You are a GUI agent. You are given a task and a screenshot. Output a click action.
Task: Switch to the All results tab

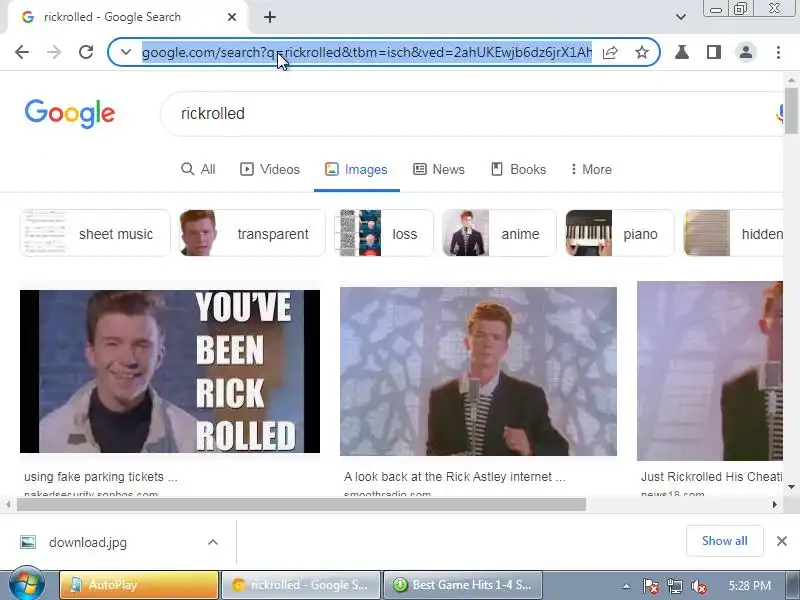(x=198, y=169)
